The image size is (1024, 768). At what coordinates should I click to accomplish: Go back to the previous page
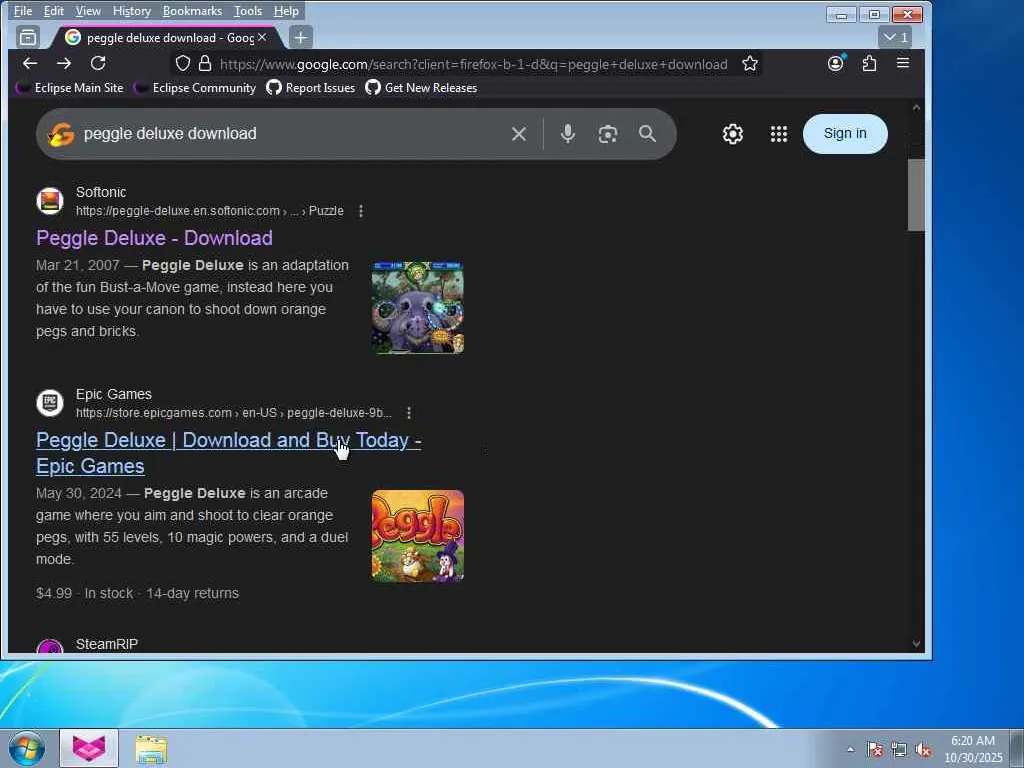tap(30, 63)
